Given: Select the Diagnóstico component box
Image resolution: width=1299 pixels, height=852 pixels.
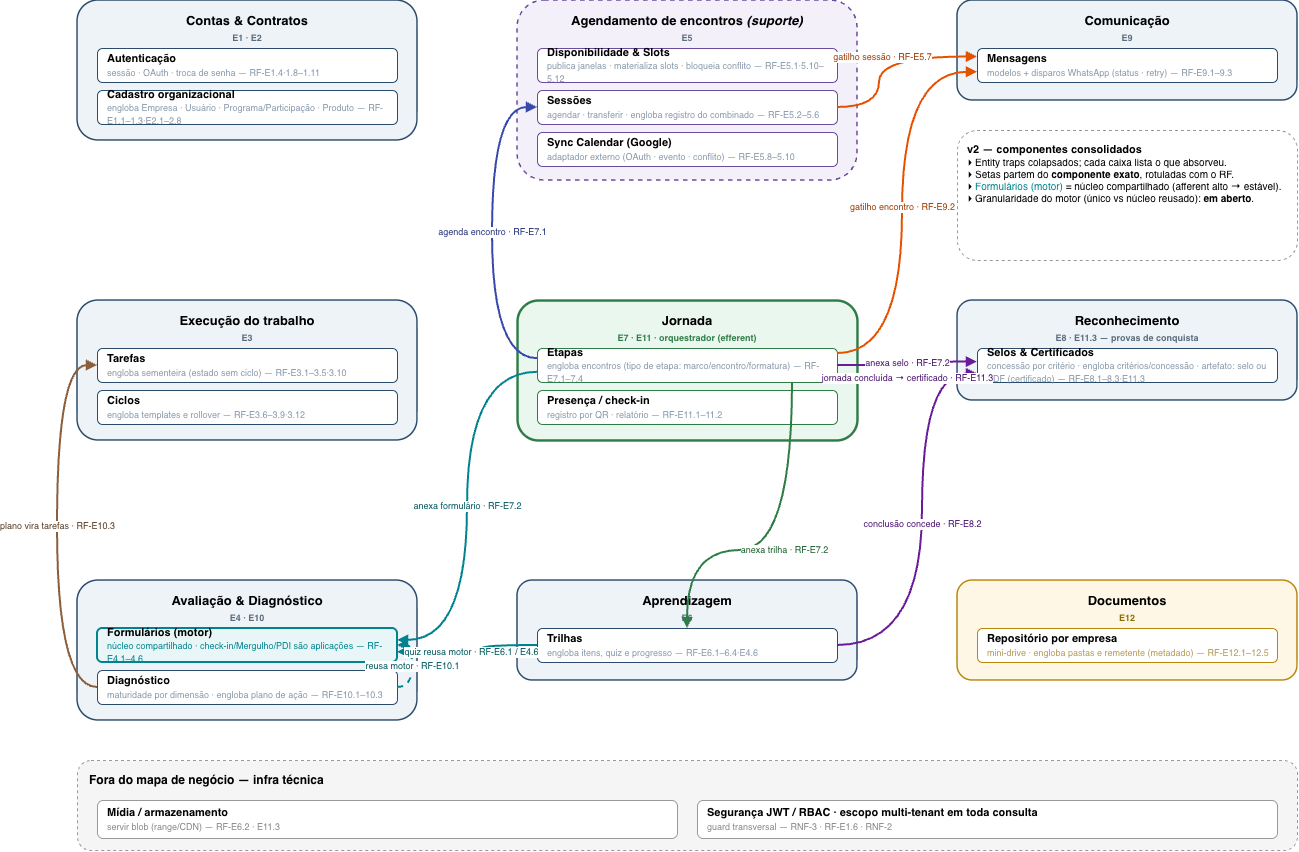Looking at the screenshot, I should coord(247,687).
